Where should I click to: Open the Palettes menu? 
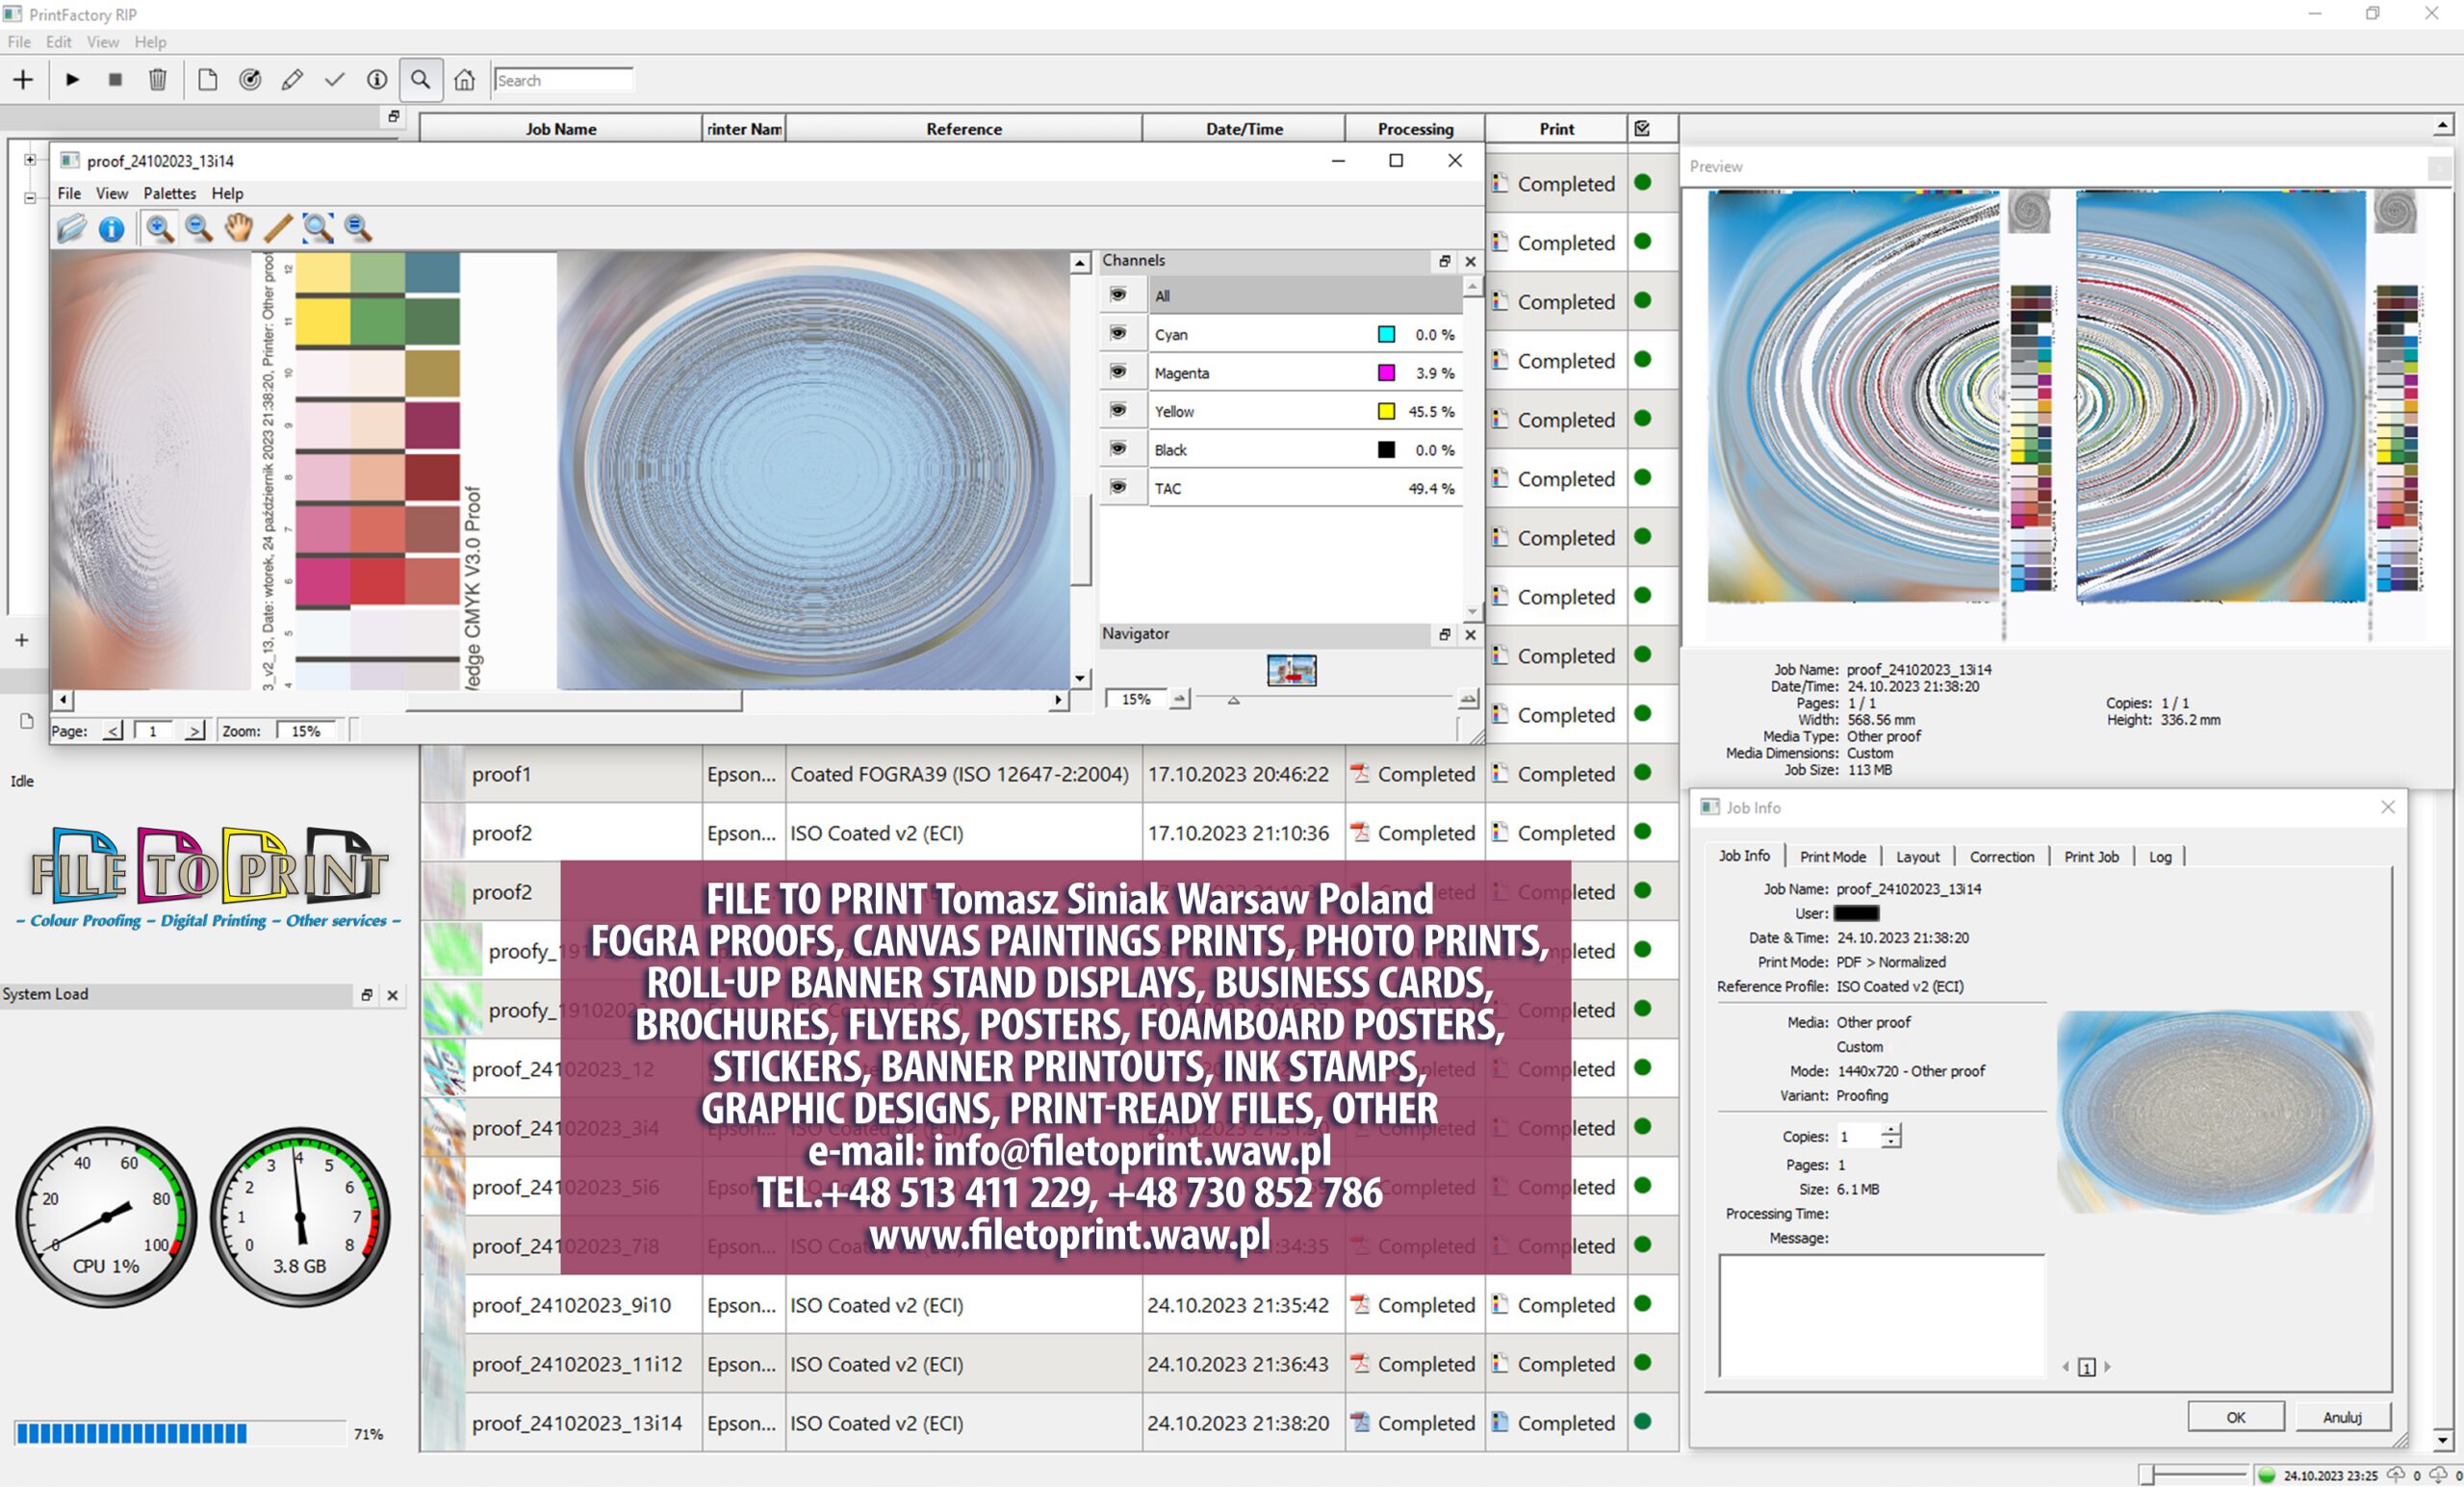point(169,193)
